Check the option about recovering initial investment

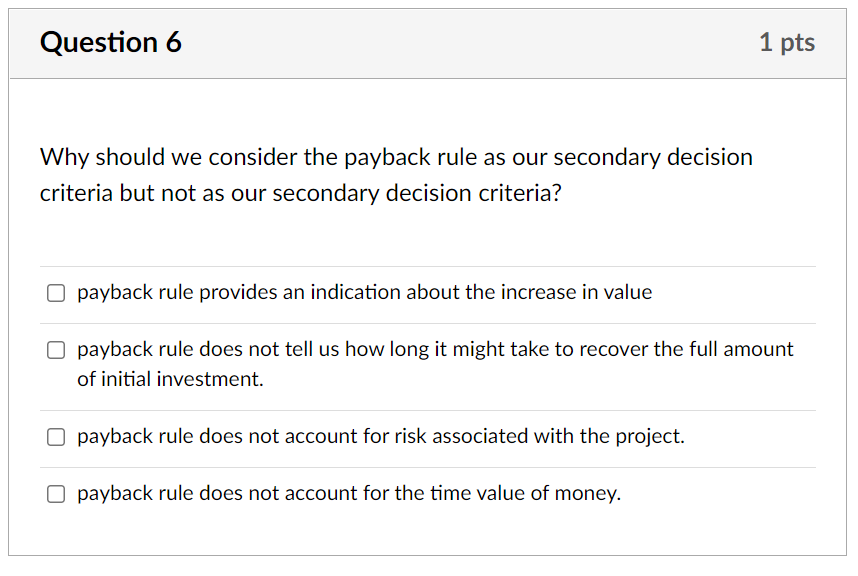[56, 350]
